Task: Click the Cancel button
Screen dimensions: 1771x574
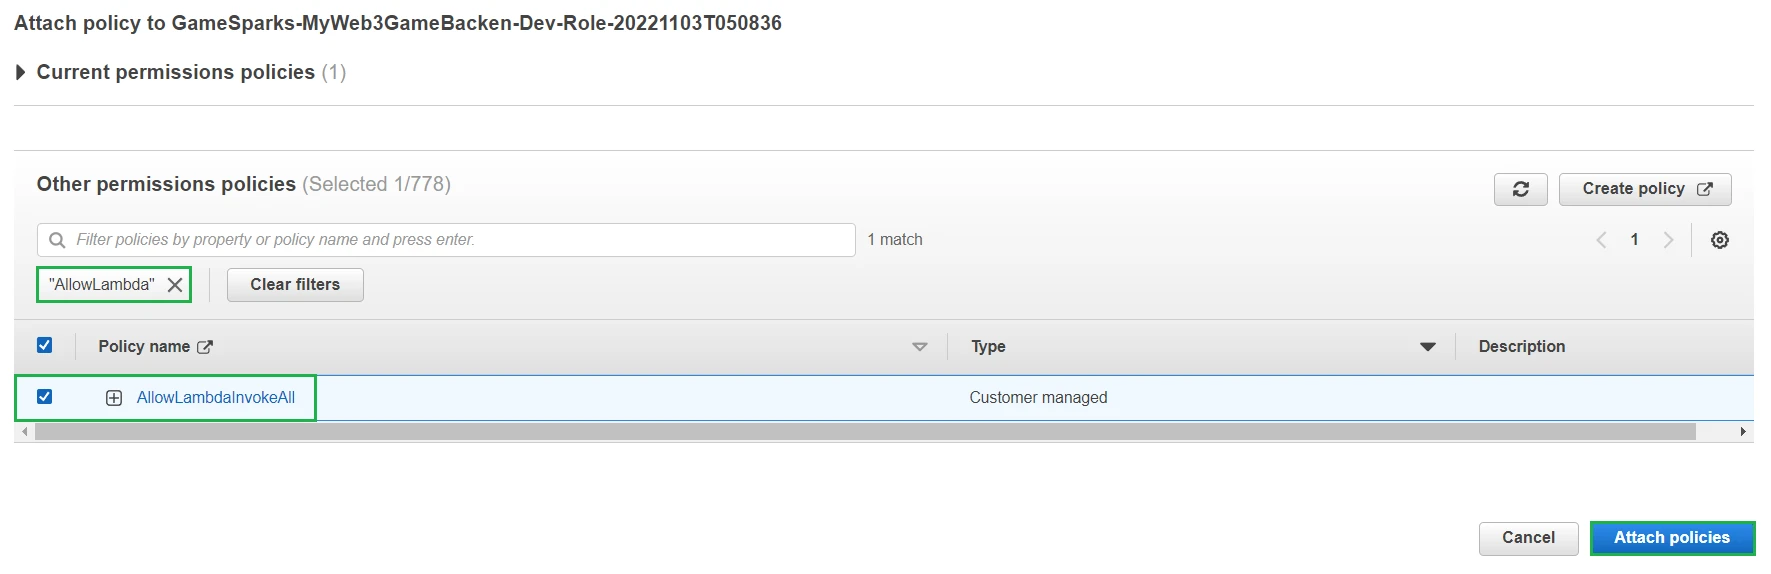Action: point(1527,538)
